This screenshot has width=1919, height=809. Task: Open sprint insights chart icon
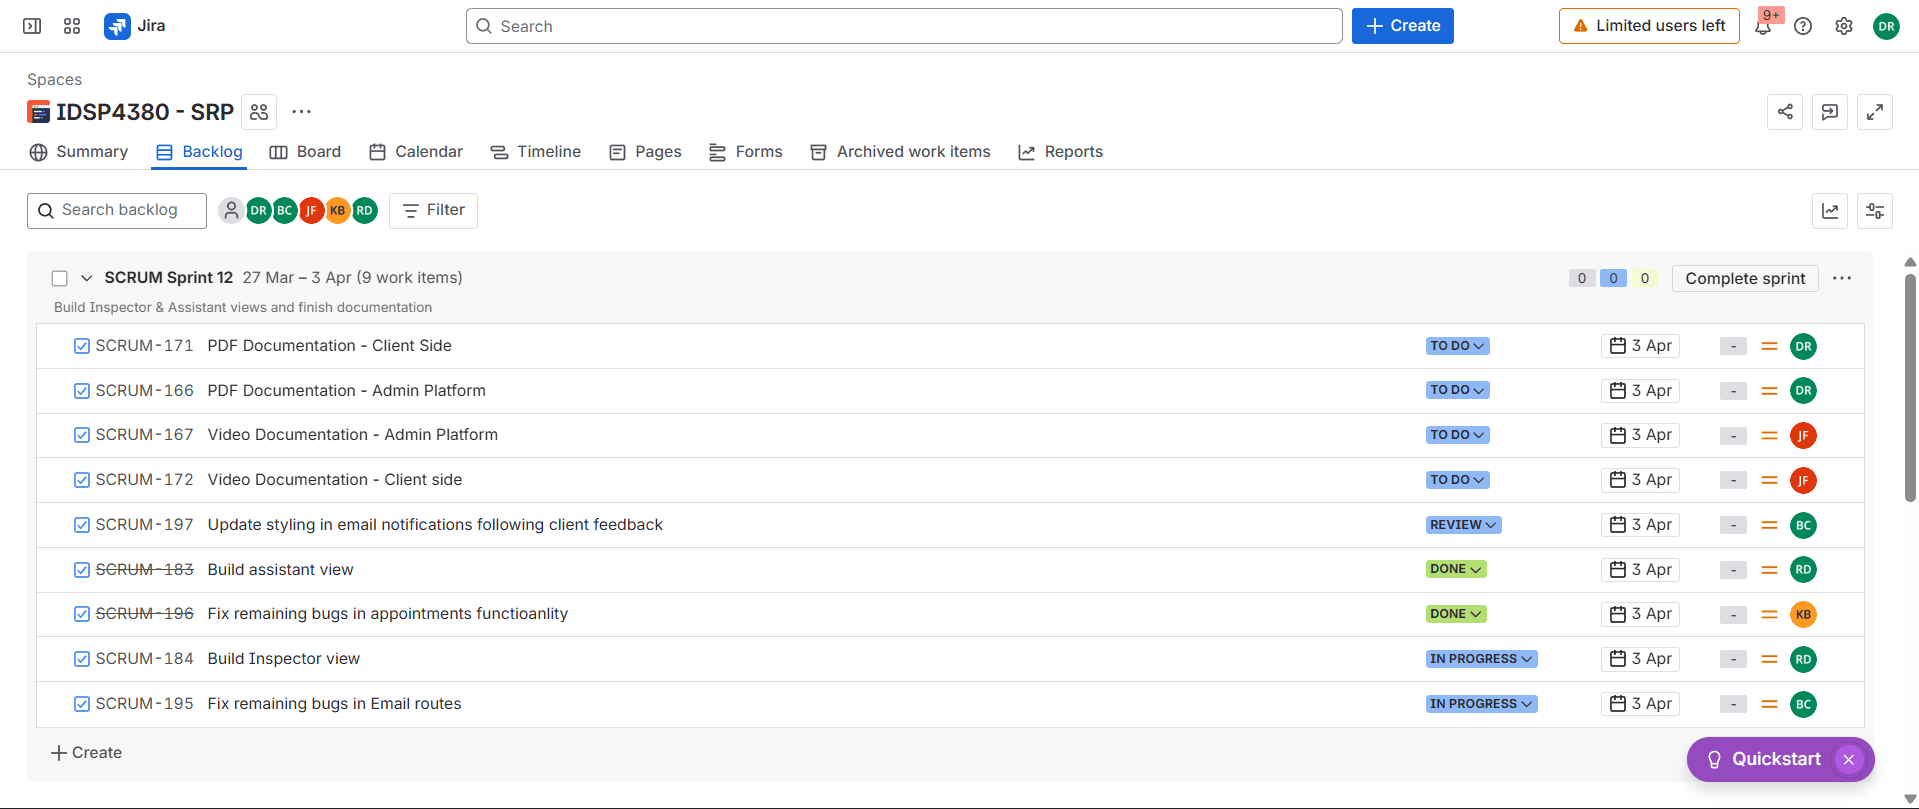click(x=1830, y=211)
